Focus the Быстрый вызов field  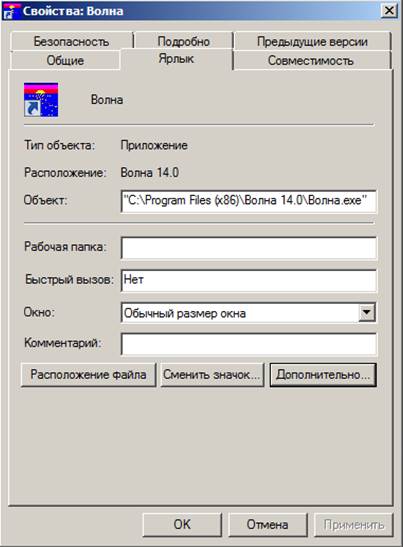[x=249, y=280]
